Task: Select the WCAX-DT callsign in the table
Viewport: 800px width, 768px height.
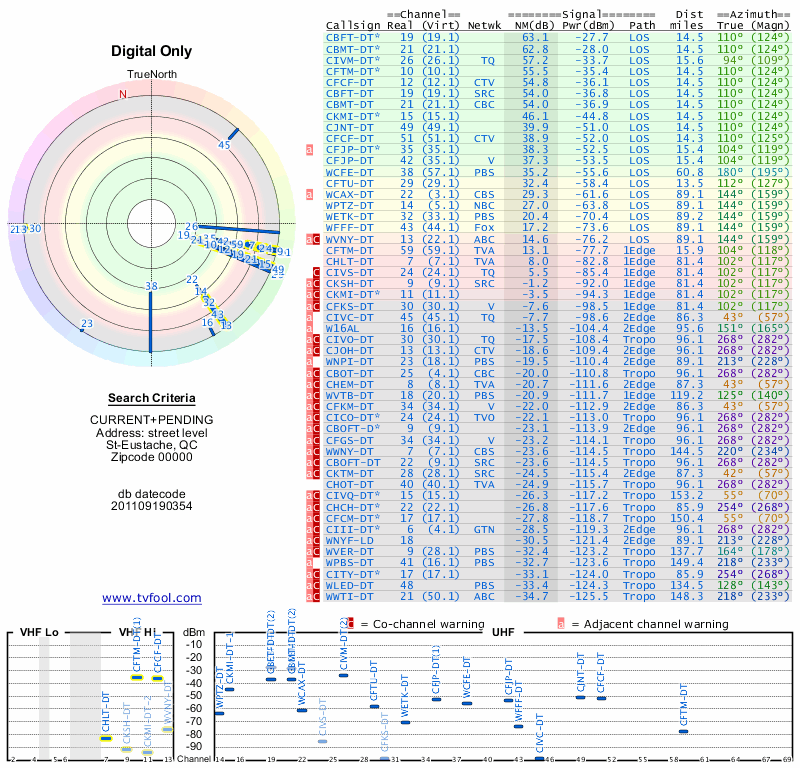Action: tap(349, 194)
